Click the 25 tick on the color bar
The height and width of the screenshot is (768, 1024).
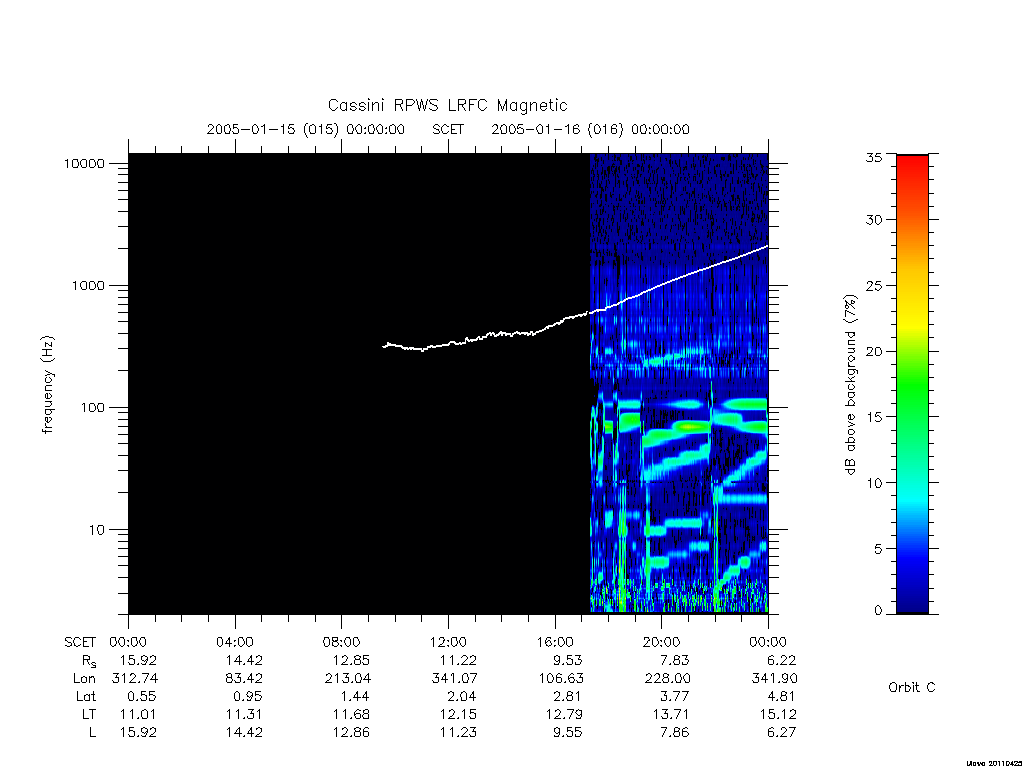point(874,285)
